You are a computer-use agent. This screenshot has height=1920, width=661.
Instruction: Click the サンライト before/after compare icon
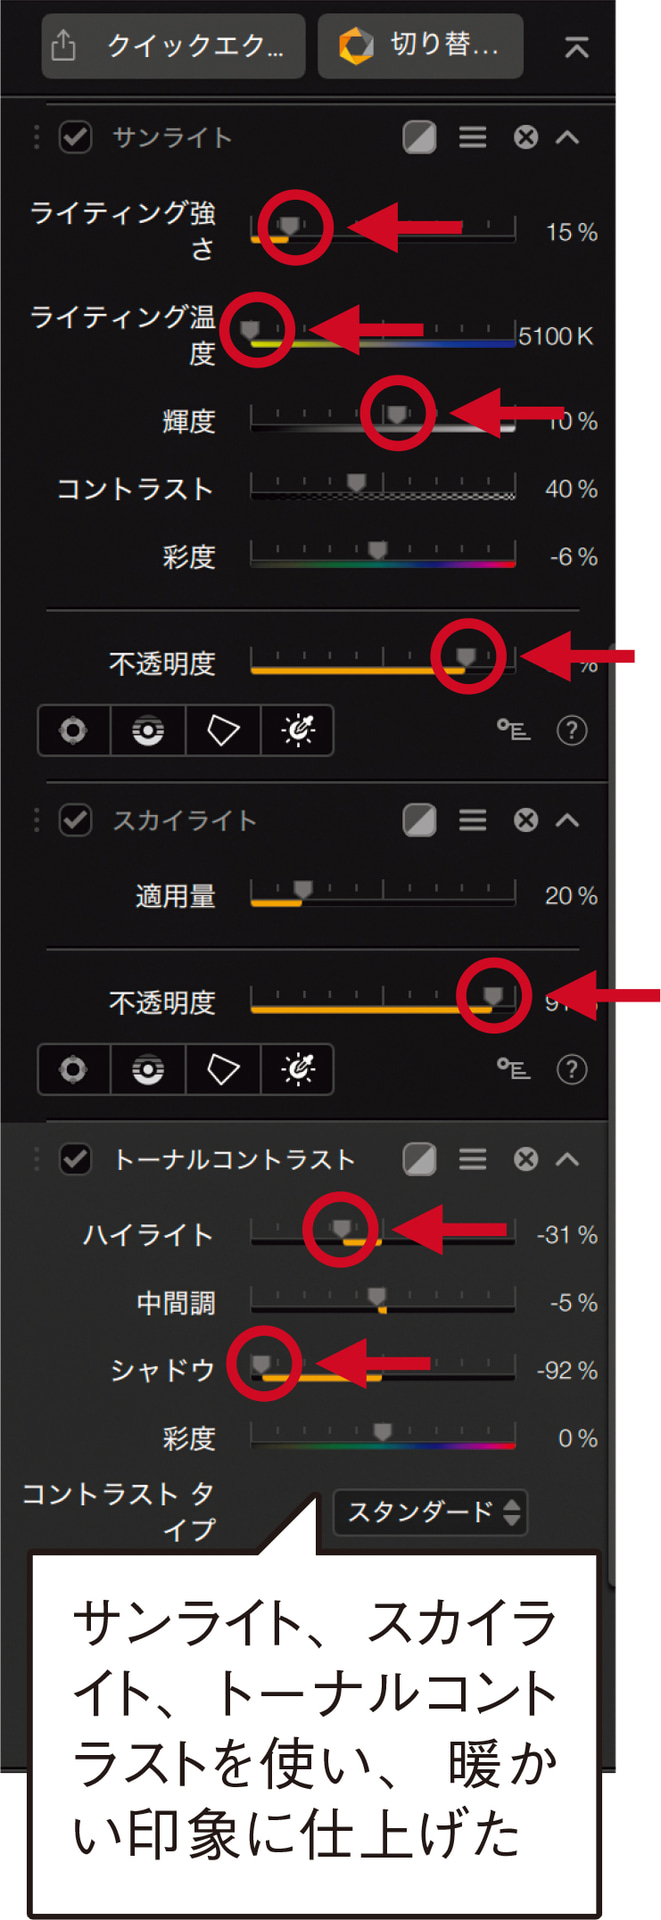(419, 137)
